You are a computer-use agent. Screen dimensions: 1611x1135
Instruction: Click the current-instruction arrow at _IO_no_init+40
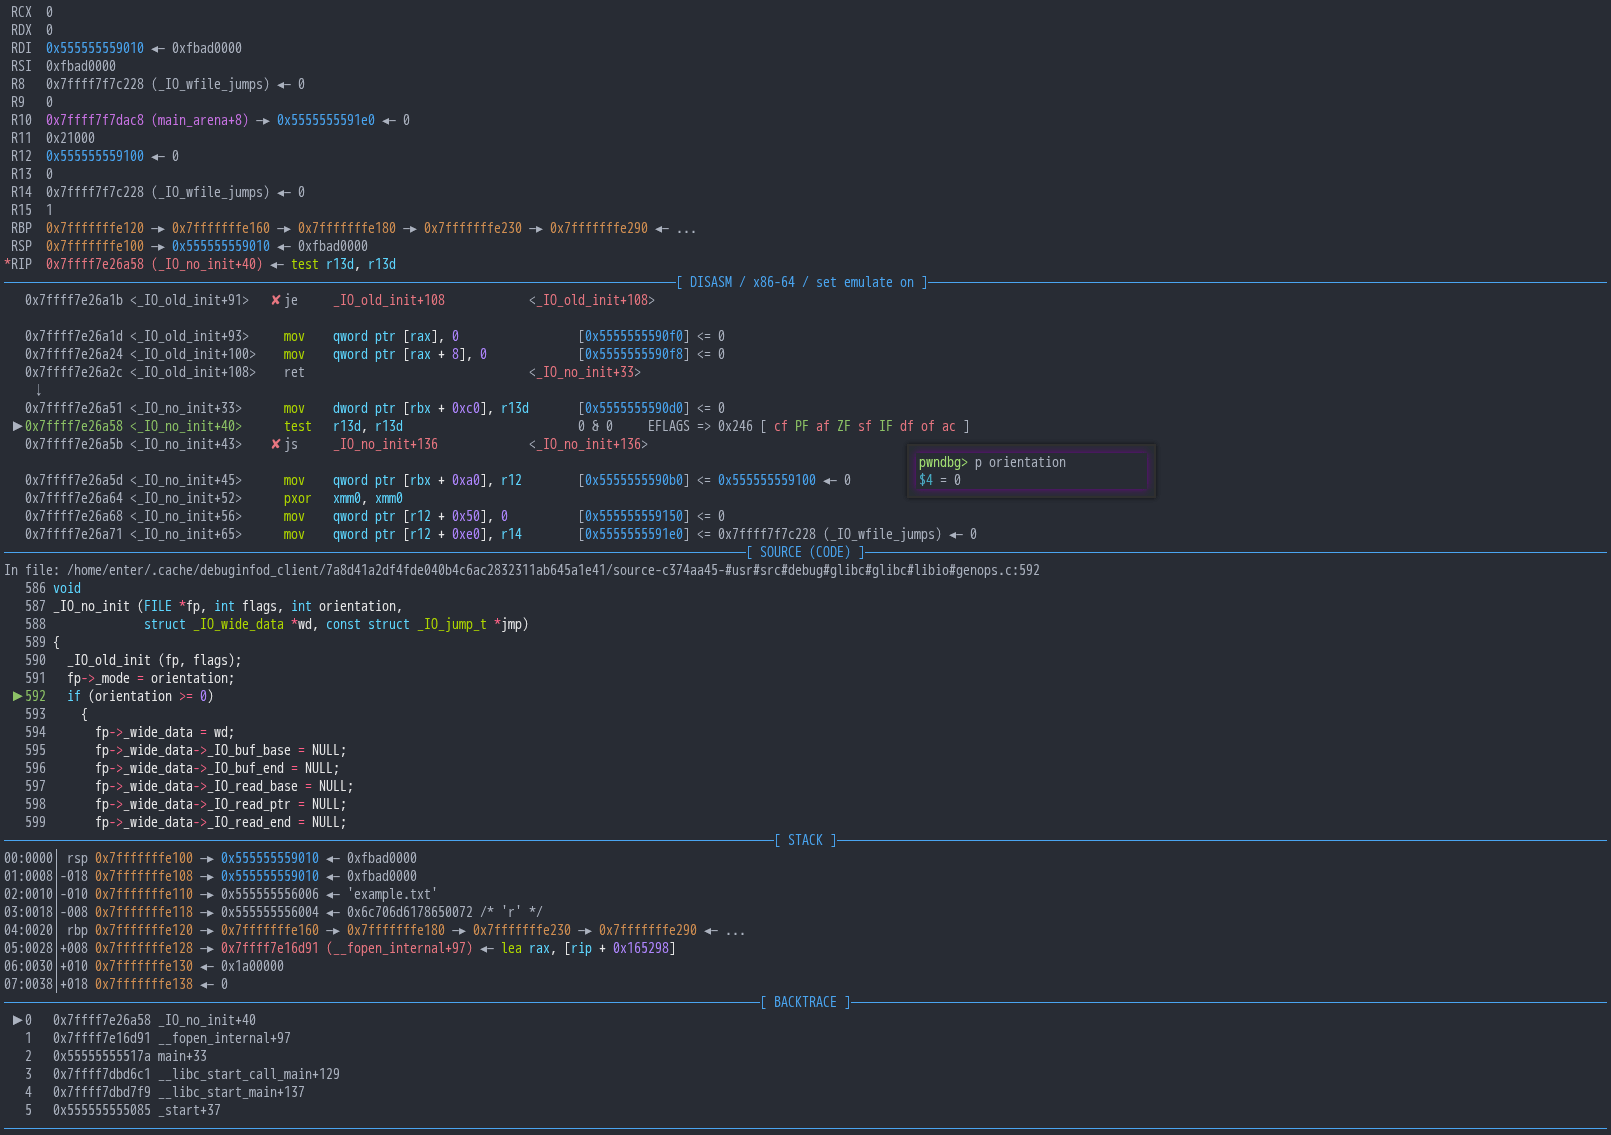click(x=17, y=426)
